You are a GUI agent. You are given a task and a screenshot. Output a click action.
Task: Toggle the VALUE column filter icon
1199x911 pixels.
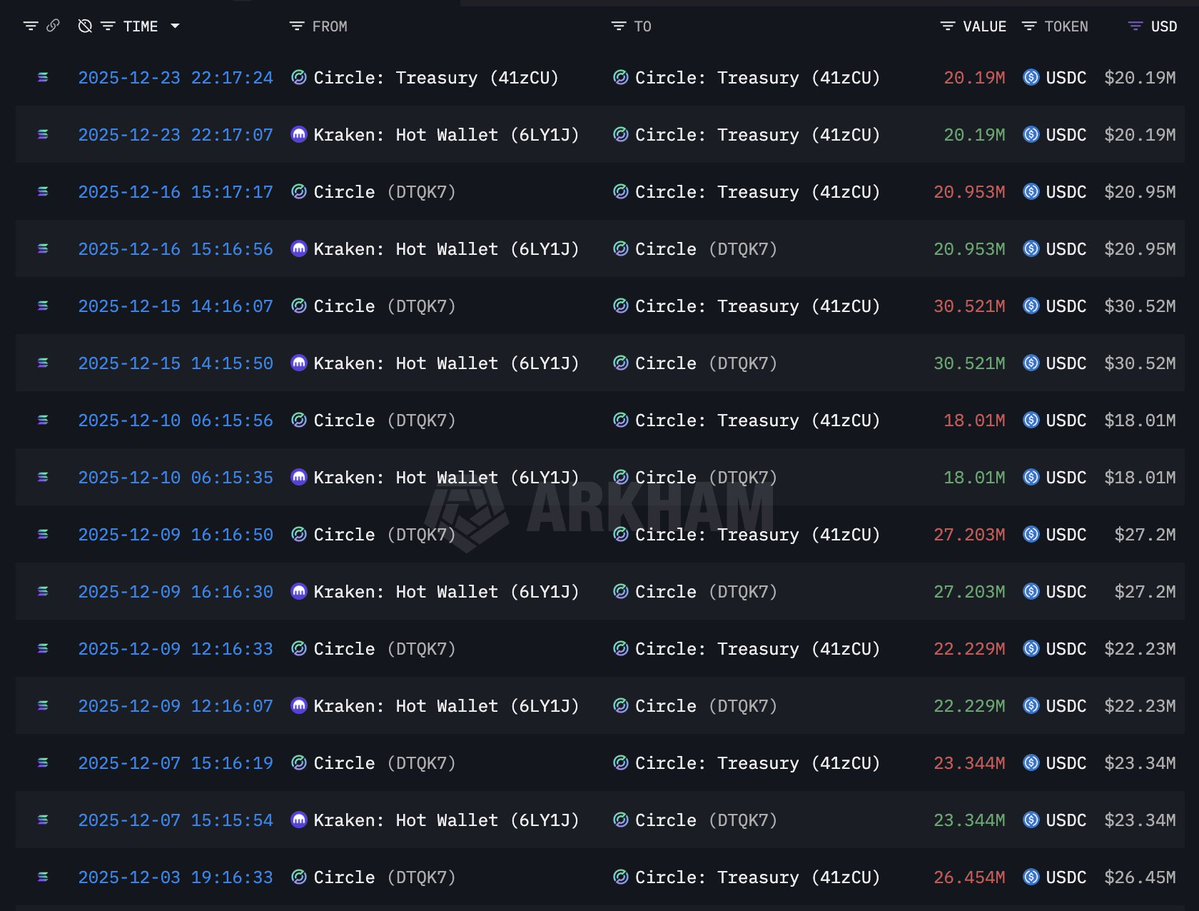(x=948, y=26)
